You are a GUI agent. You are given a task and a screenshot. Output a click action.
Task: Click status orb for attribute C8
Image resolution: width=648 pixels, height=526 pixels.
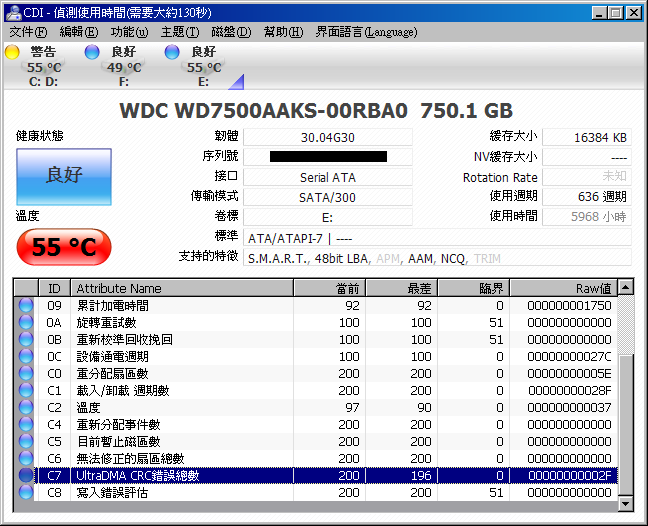26,492
